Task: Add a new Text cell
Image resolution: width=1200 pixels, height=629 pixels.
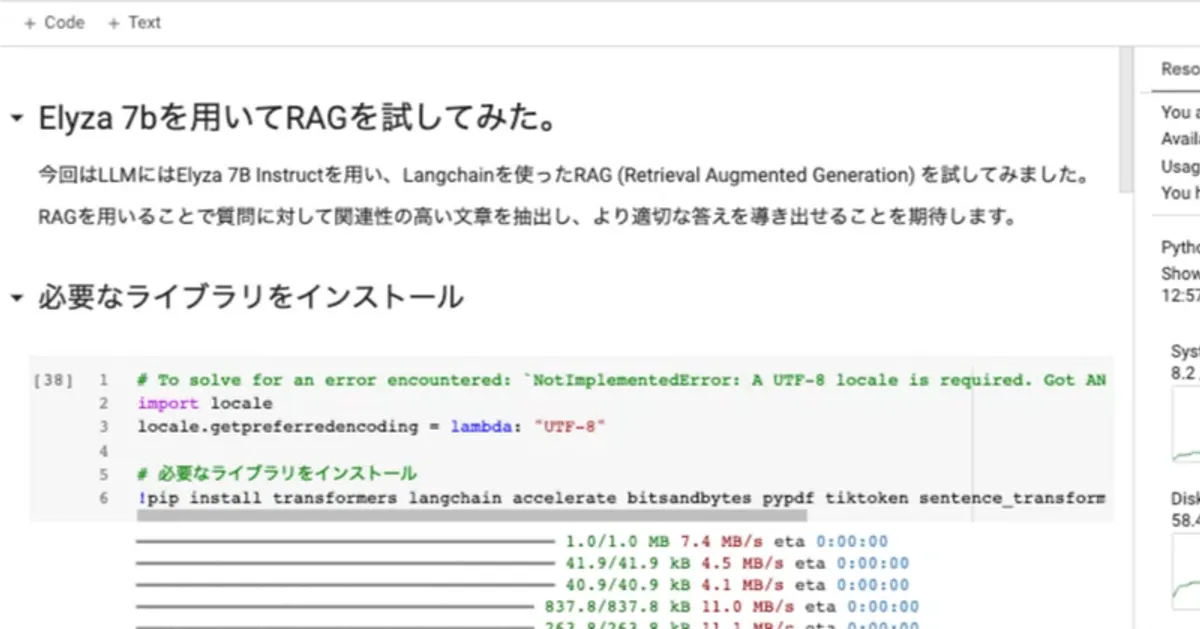Action: [x=134, y=22]
